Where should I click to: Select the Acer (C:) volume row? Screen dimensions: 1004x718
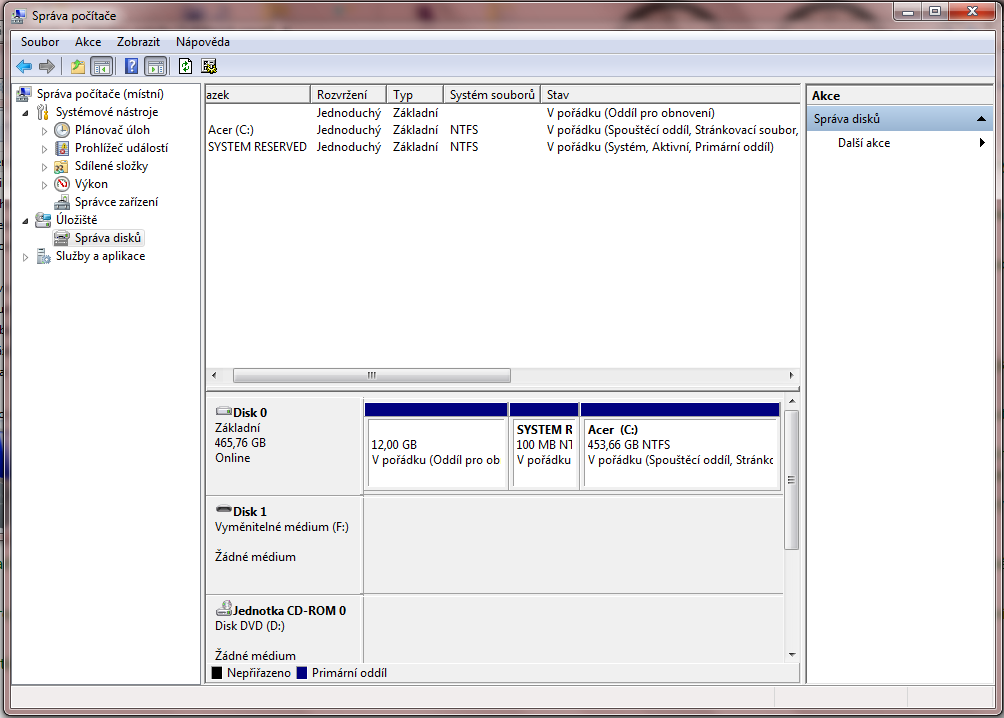coord(503,130)
